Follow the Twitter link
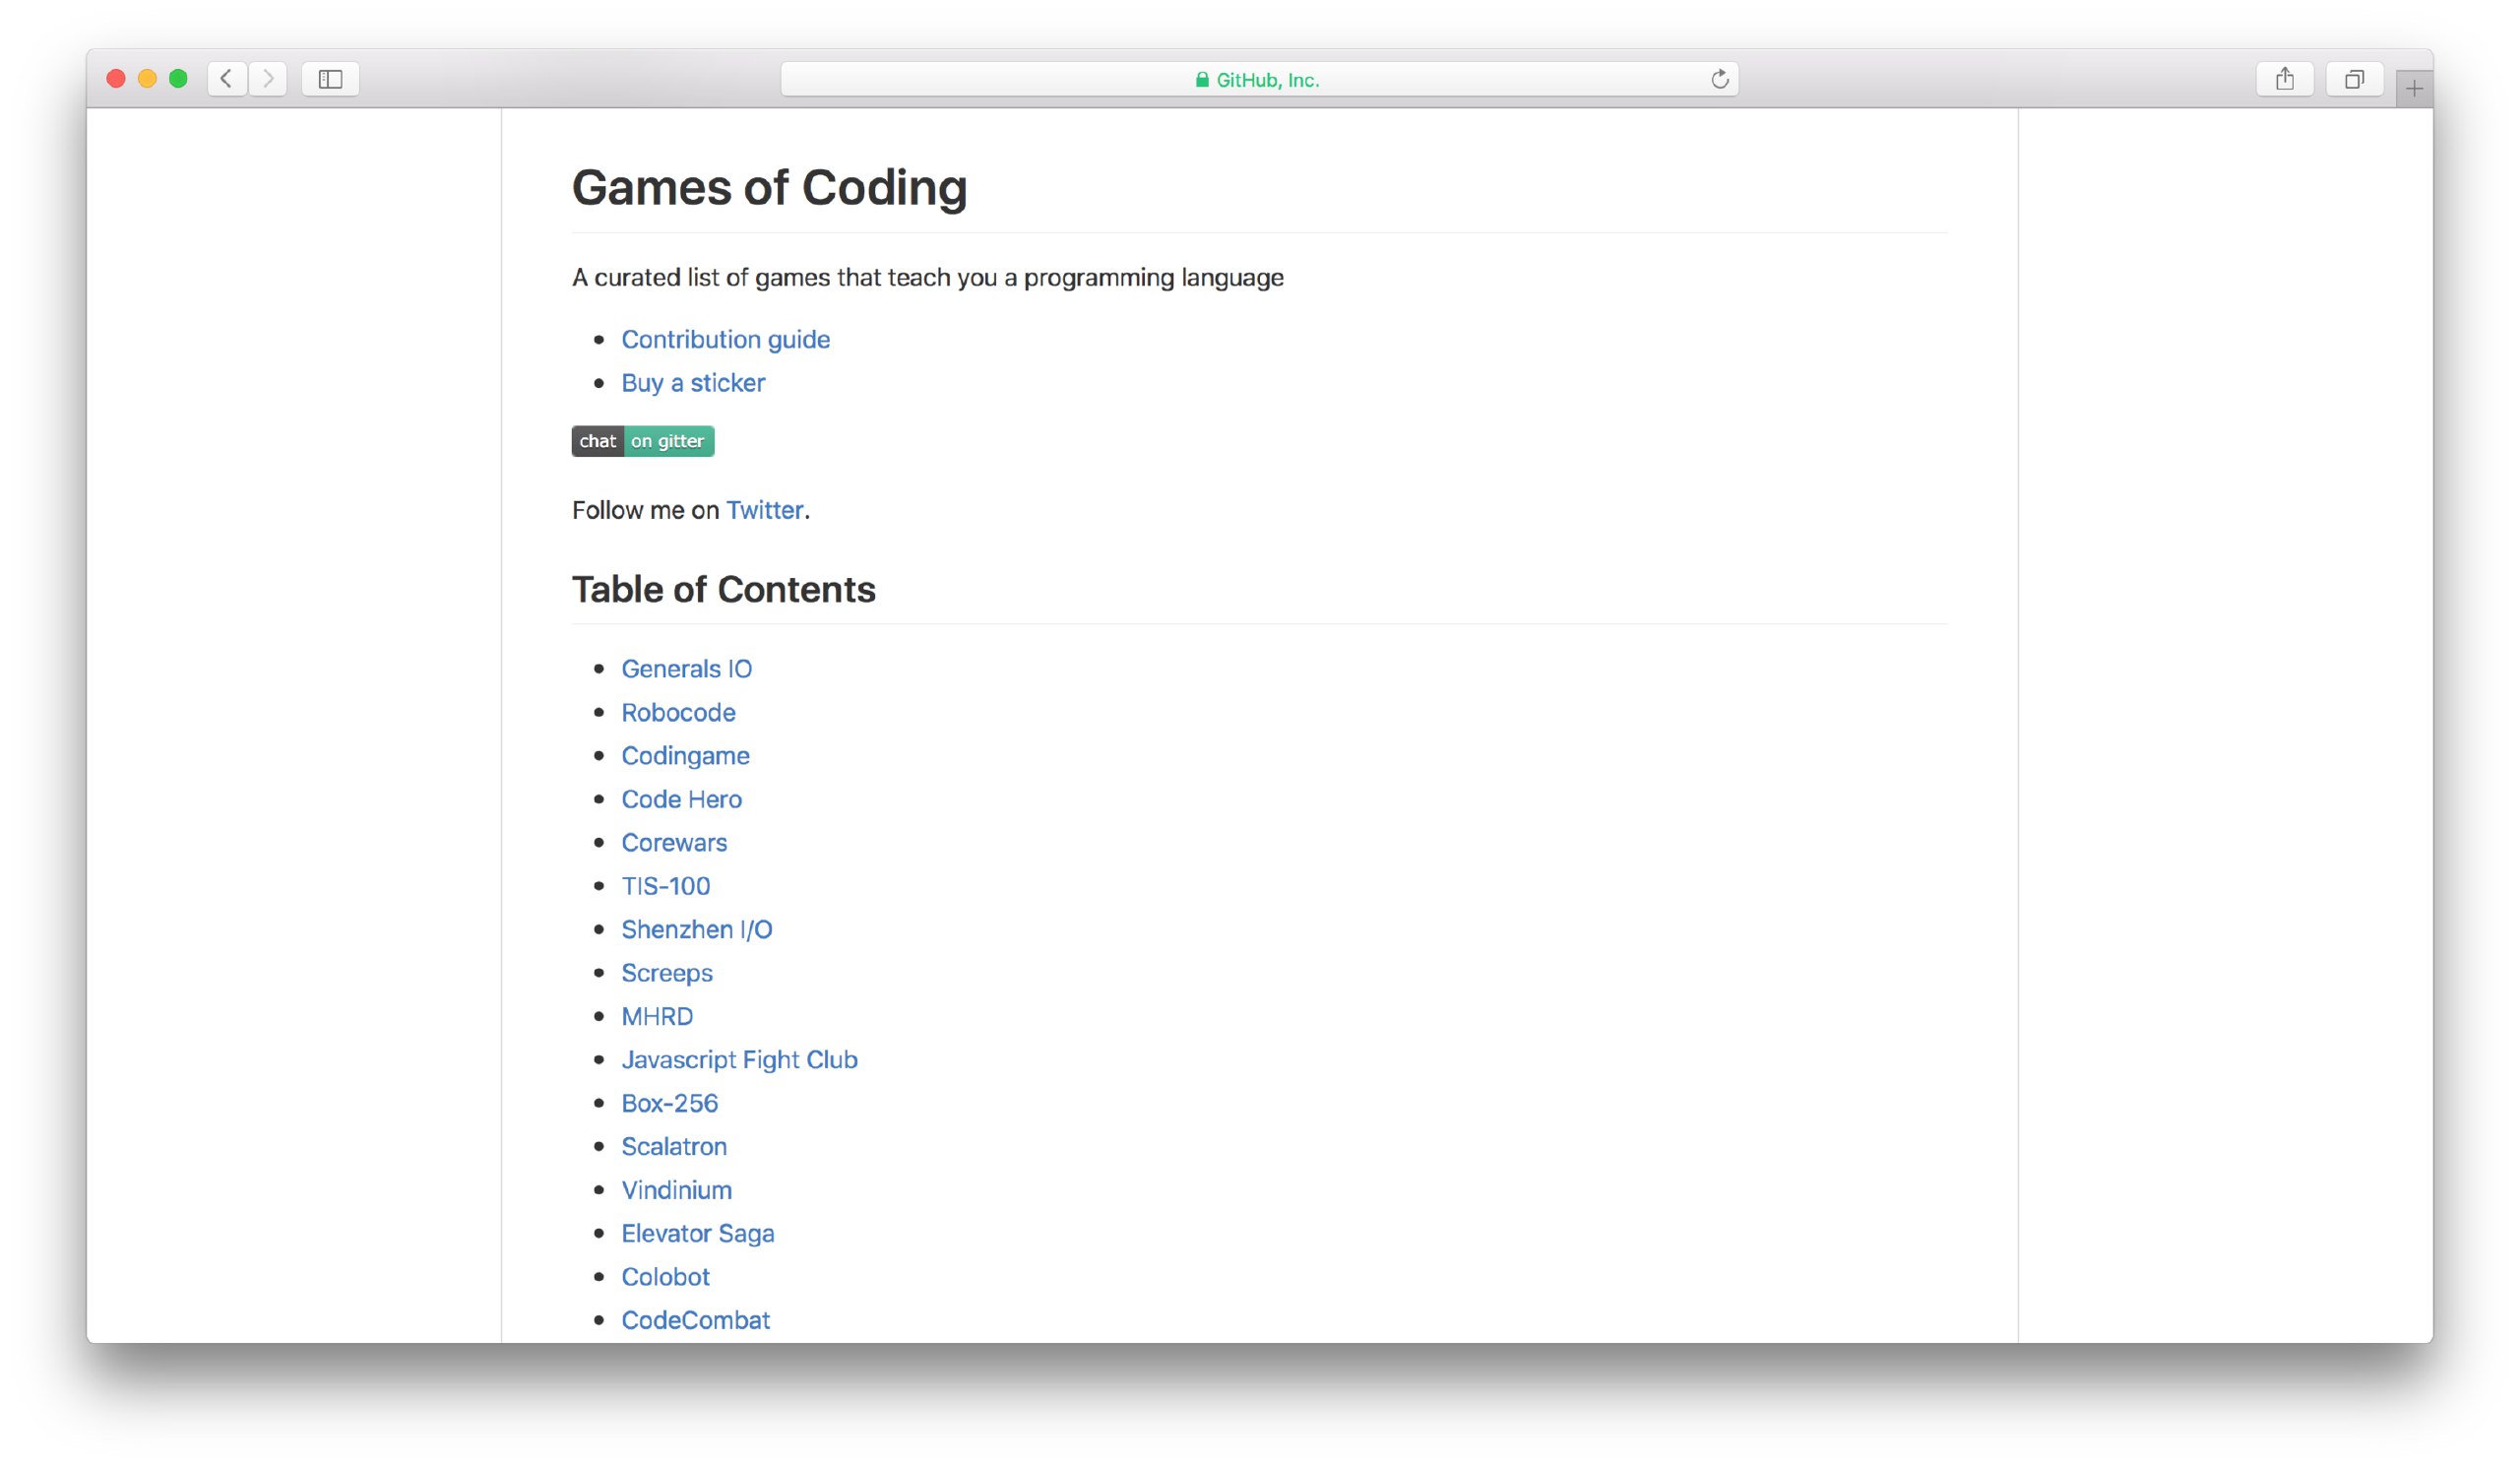The image size is (2520, 1467). pos(765,510)
